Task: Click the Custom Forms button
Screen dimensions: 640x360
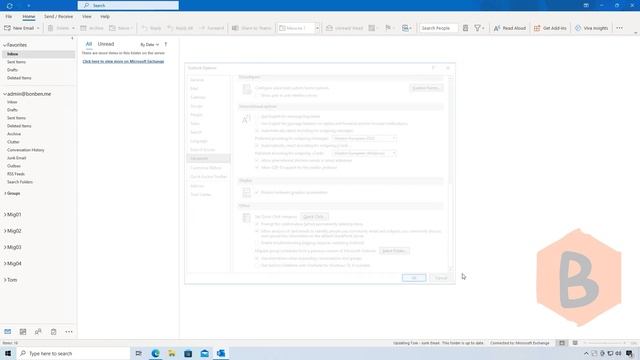Action: (x=426, y=88)
